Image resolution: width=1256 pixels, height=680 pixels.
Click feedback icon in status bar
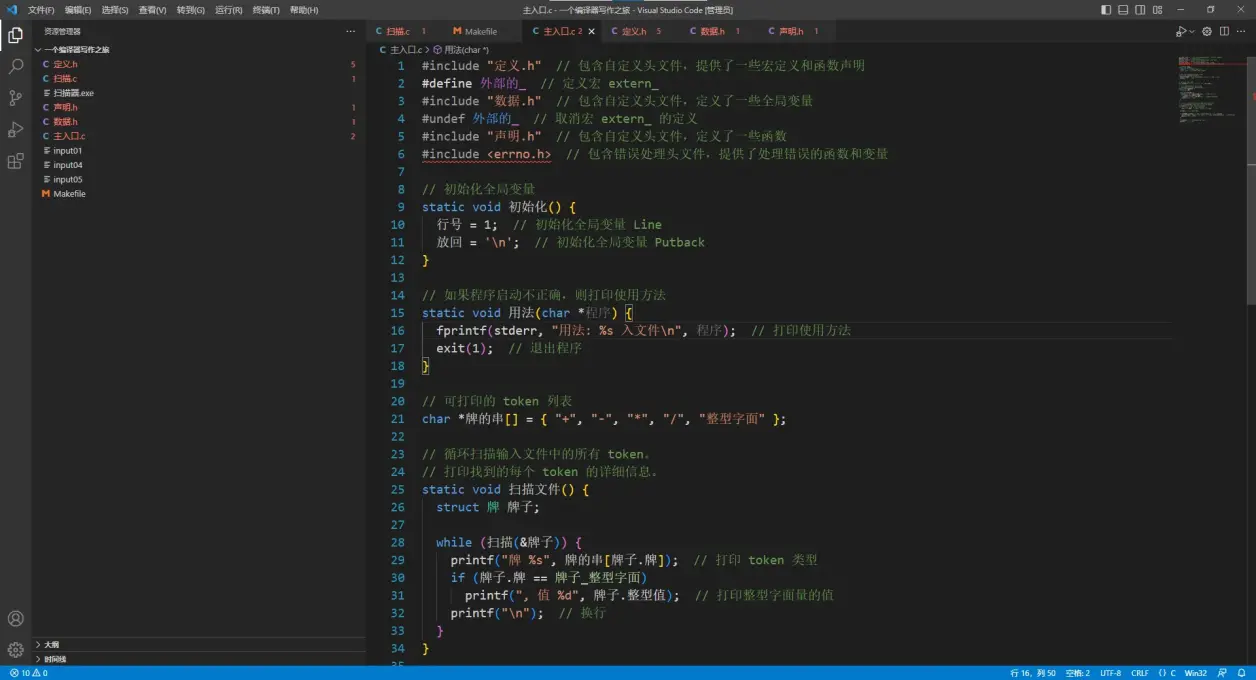coord(1222,673)
